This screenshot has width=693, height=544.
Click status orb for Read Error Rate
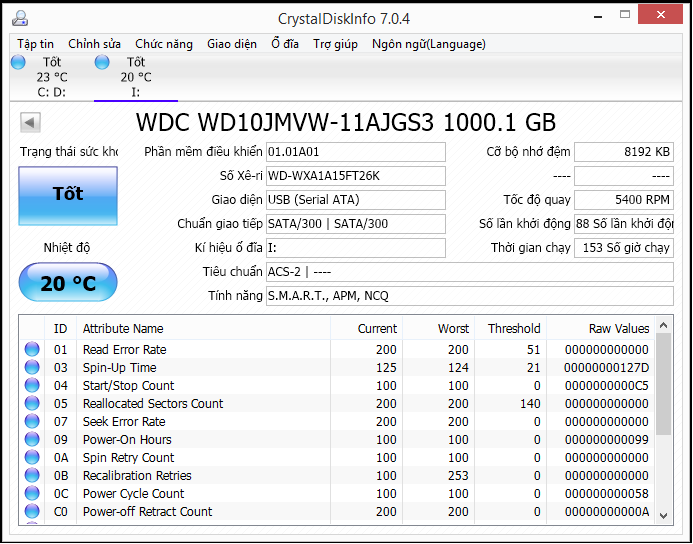coord(32,350)
